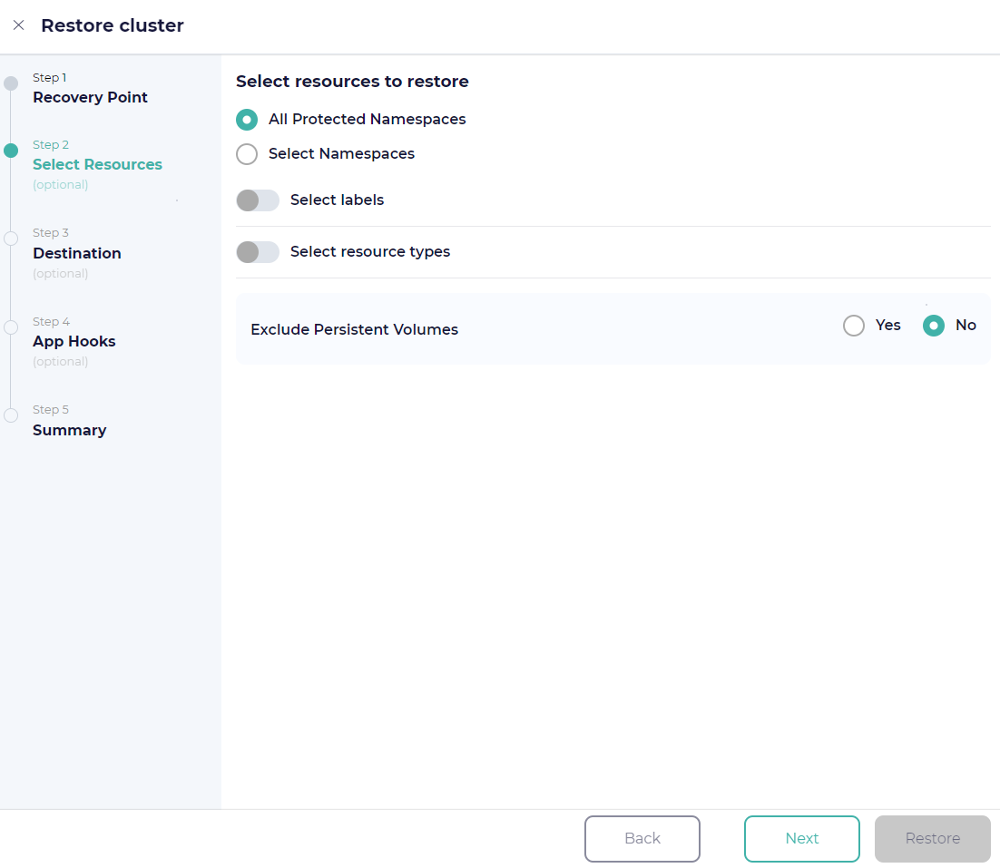1000x868 pixels.
Task: Set Exclude Persistent Volumes to Yes
Action: click(854, 326)
